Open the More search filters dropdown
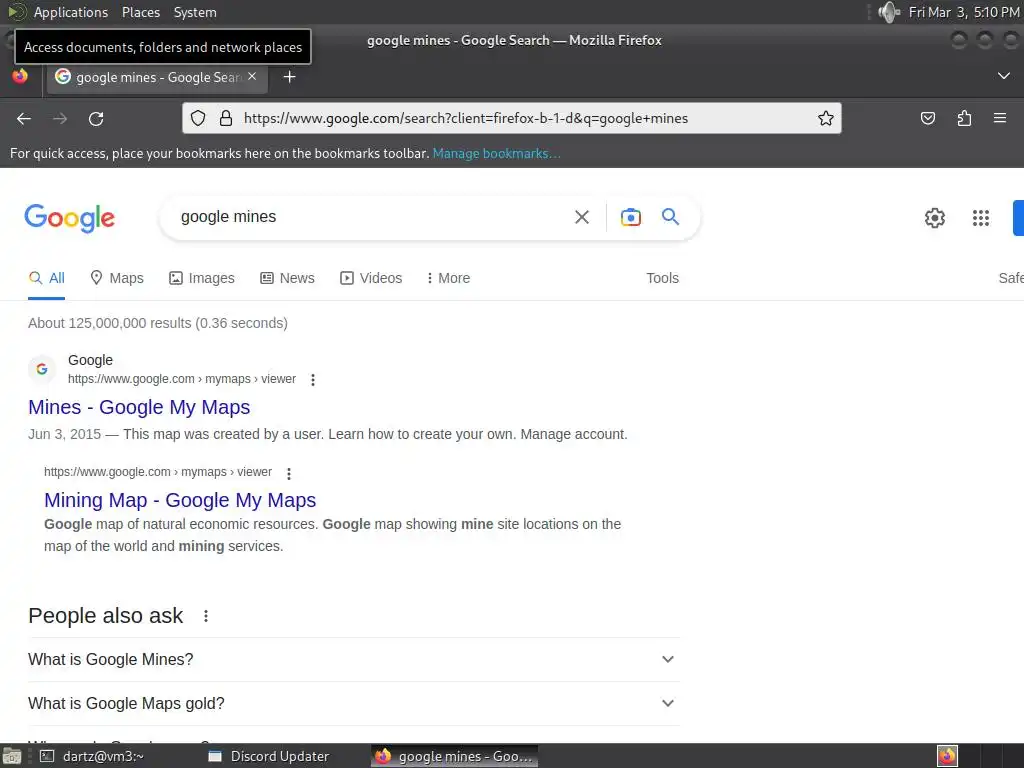This screenshot has height=768, width=1024. click(447, 278)
